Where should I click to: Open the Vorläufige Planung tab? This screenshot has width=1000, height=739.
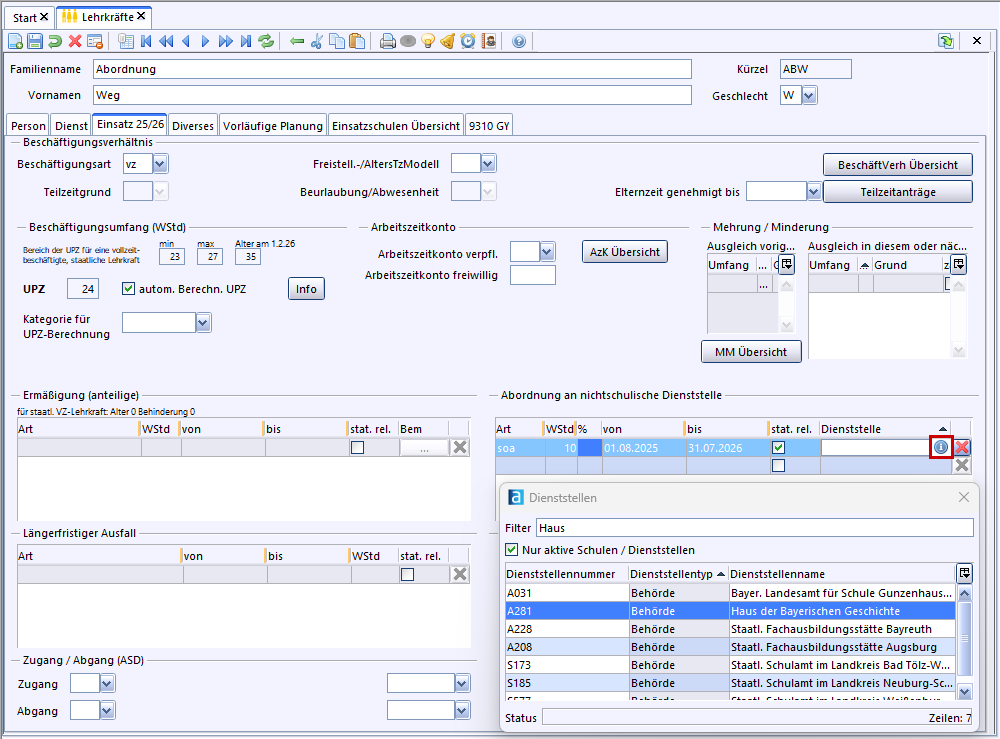[273, 126]
